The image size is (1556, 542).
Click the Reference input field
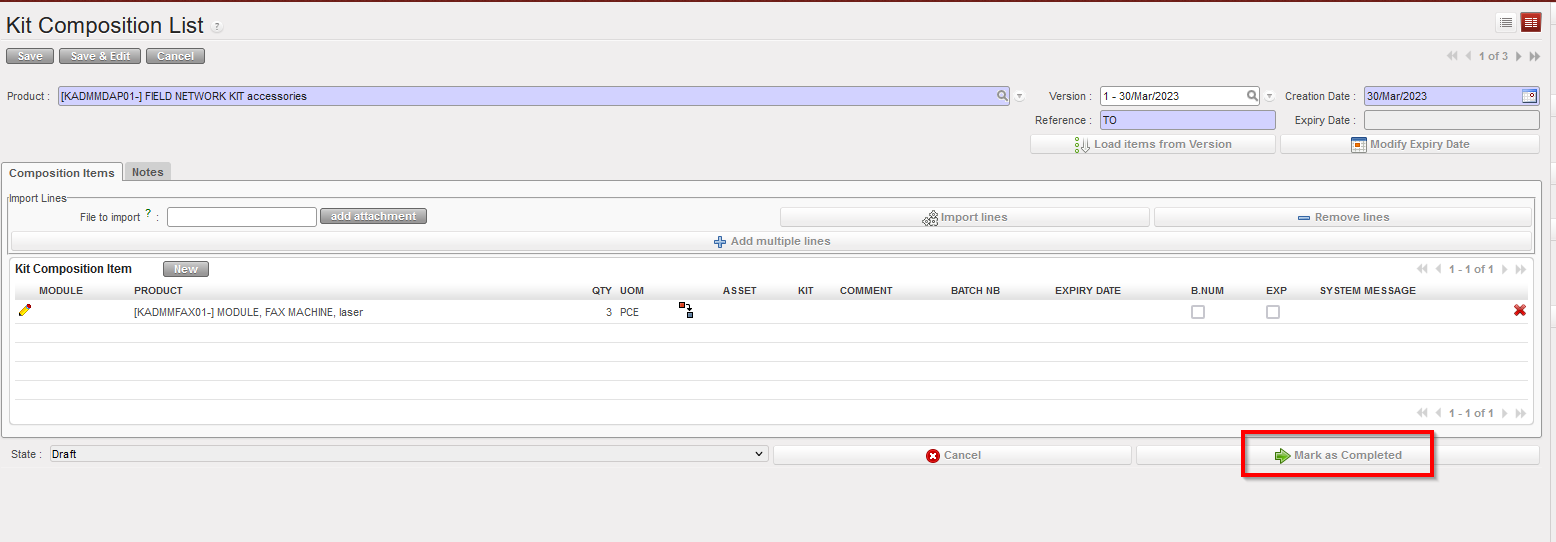[1187, 120]
